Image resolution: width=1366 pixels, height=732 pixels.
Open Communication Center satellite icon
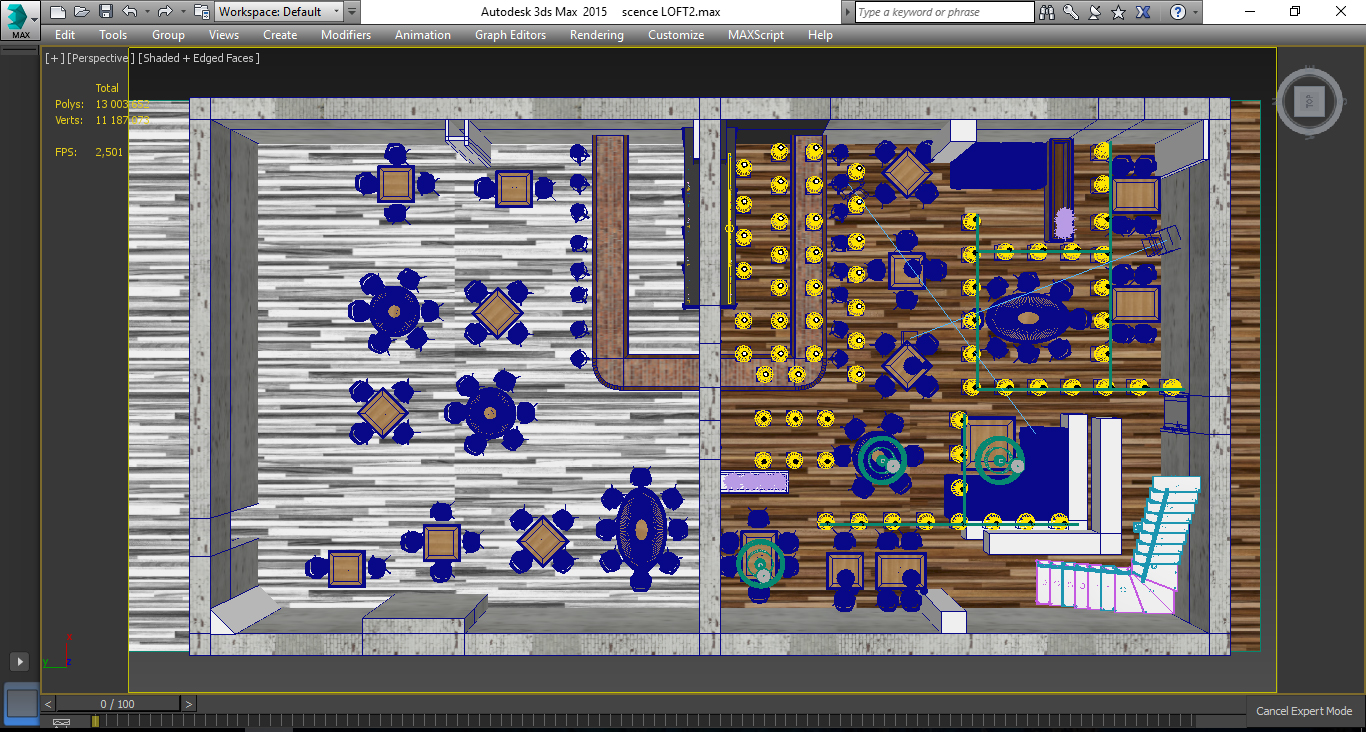[x=1094, y=12]
